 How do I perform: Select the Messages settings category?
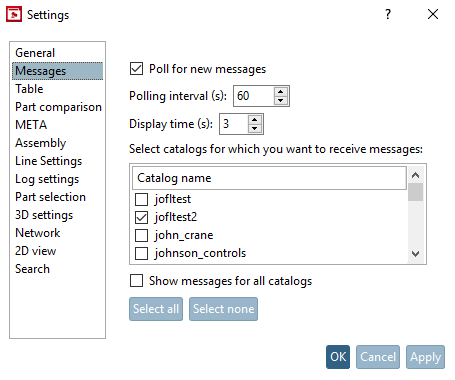pyautogui.click(x=57, y=71)
